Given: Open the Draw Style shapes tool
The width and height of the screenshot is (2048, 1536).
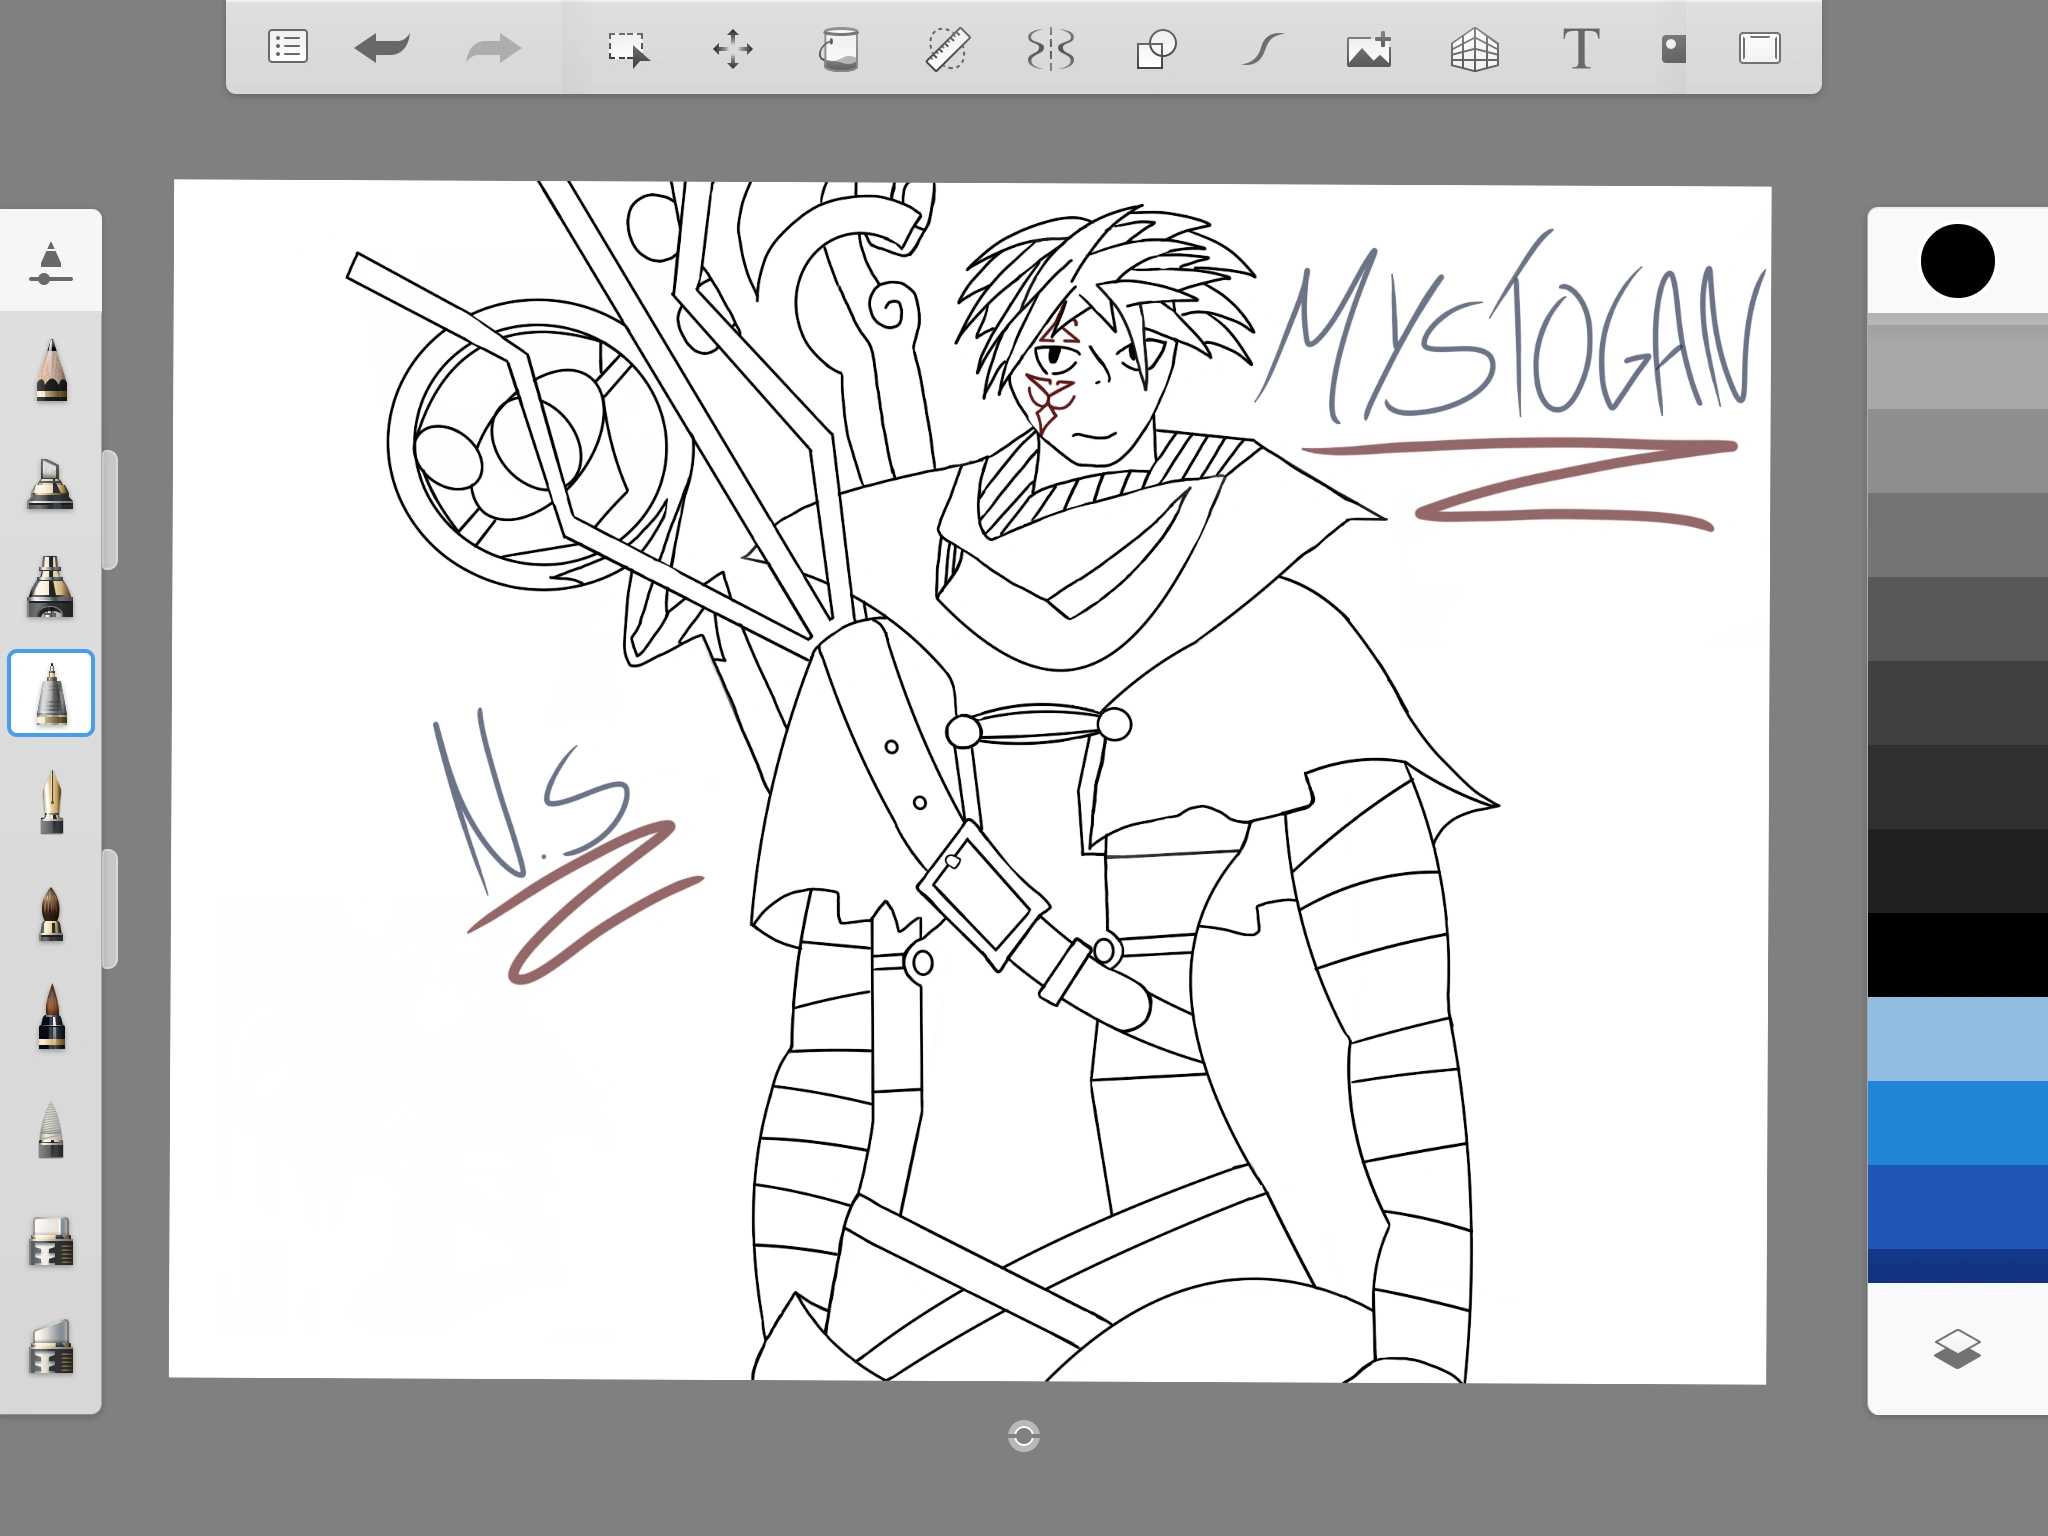Looking at the screenshot, I should click(1156, 48).
